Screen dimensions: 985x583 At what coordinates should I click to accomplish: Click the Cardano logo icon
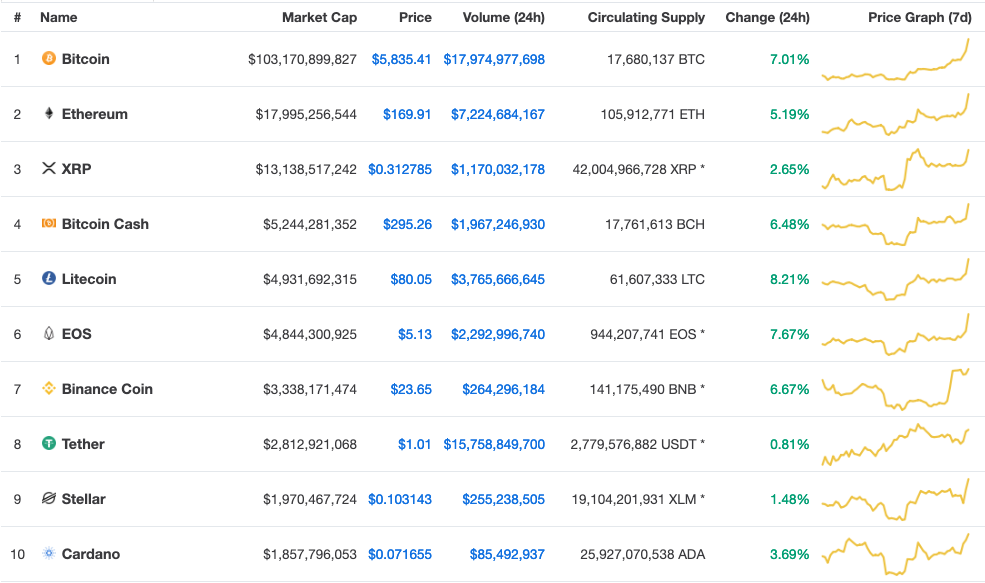coord(48,553)
